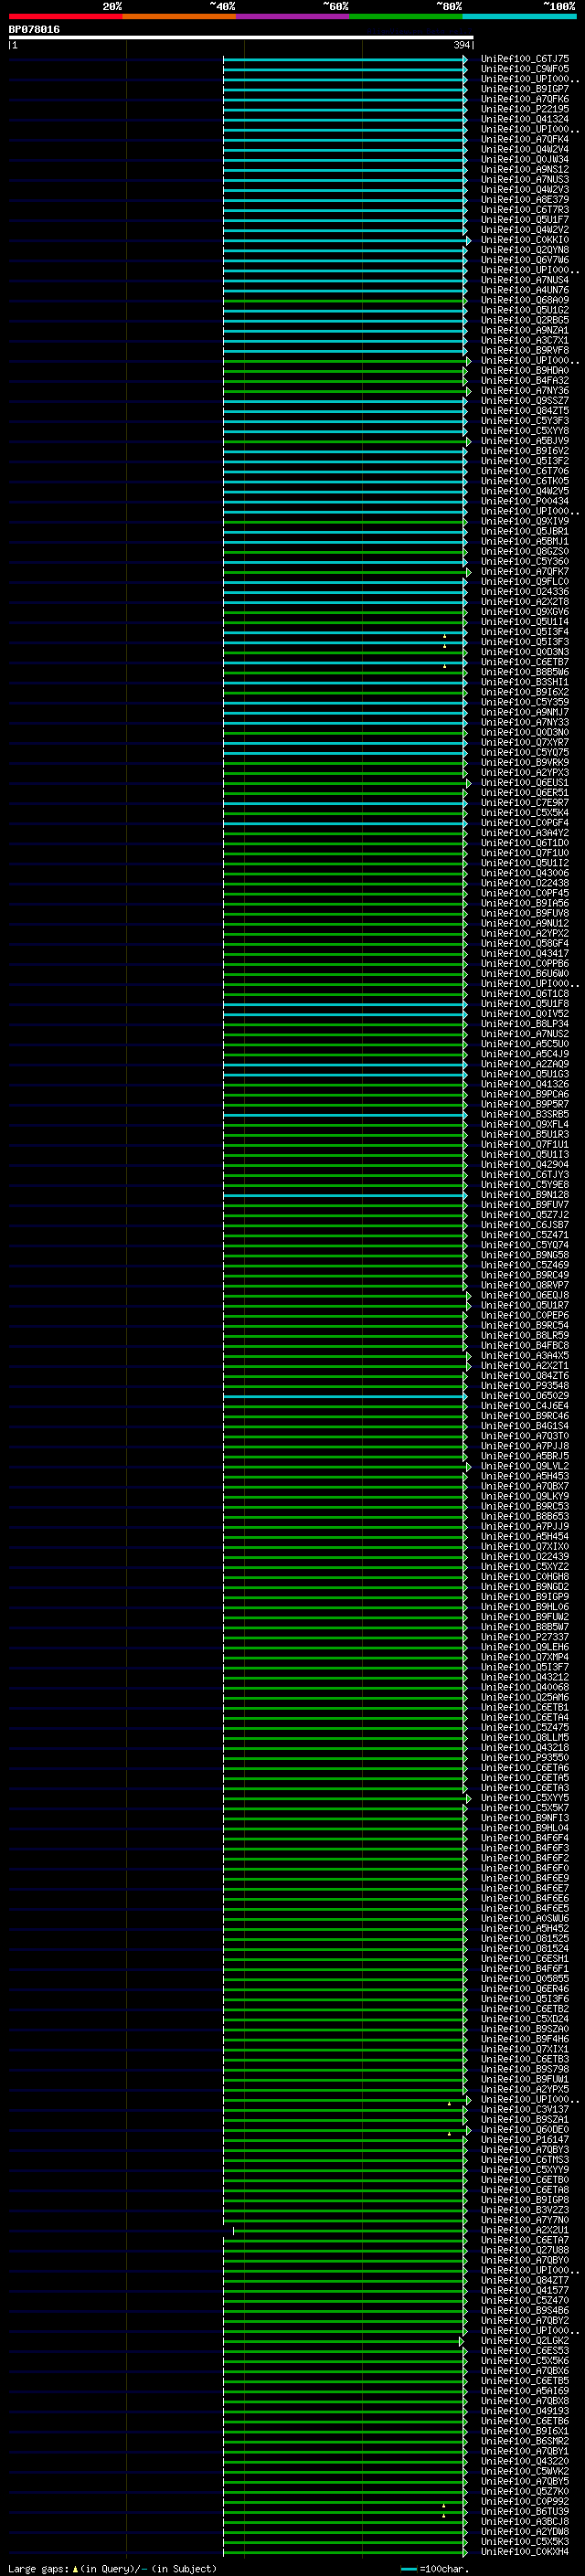585x2576 pixels.
Task: Click the cyan ~100% identity legend segment
Action: (519, 16)
